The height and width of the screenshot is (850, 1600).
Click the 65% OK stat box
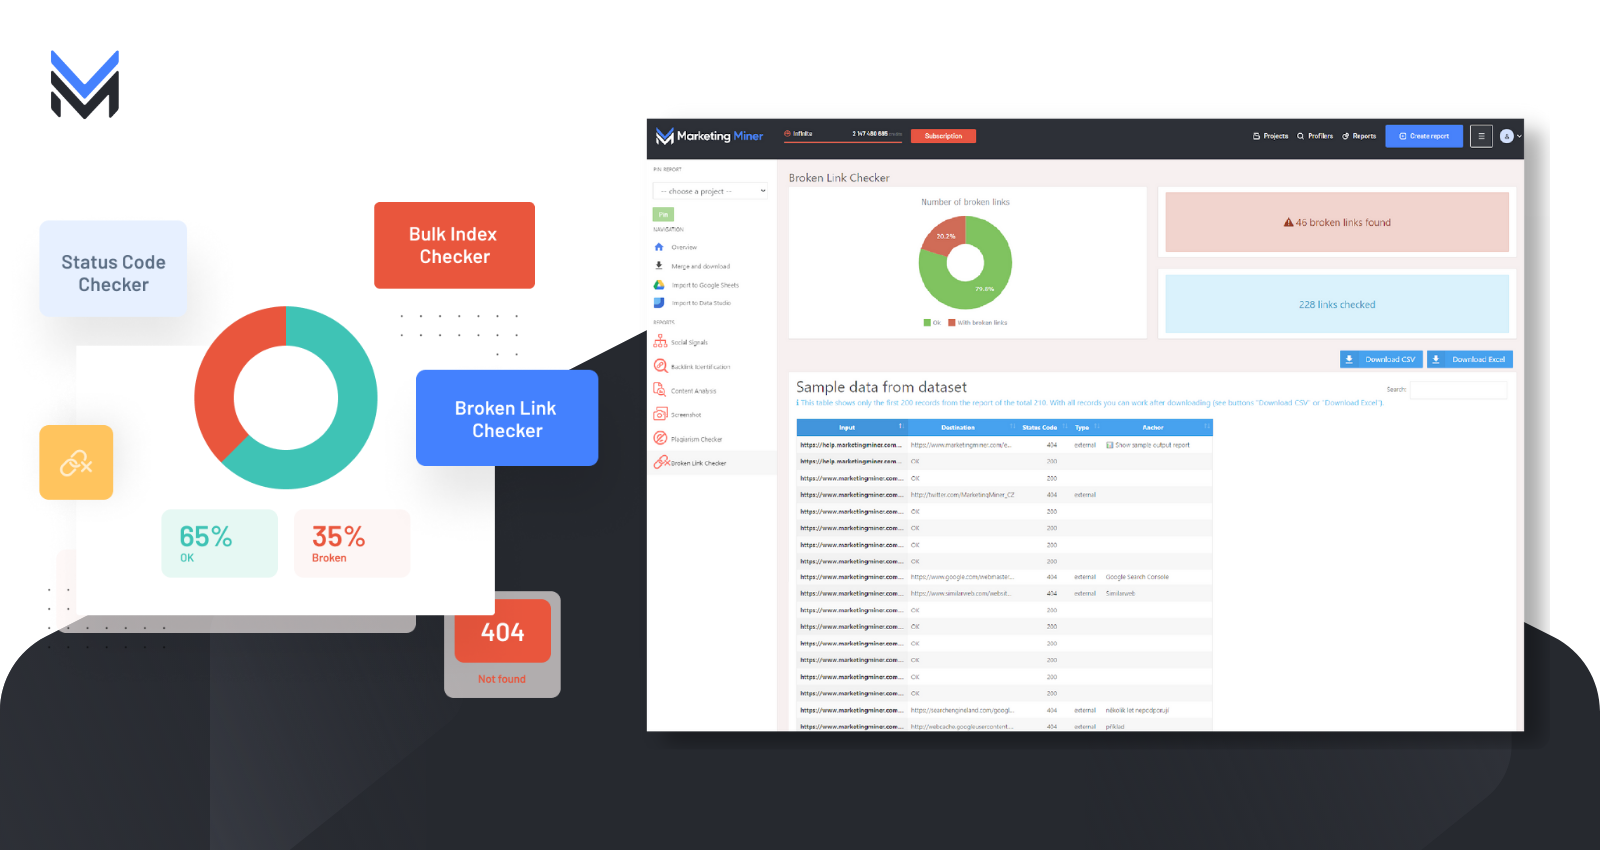(219, 543)
